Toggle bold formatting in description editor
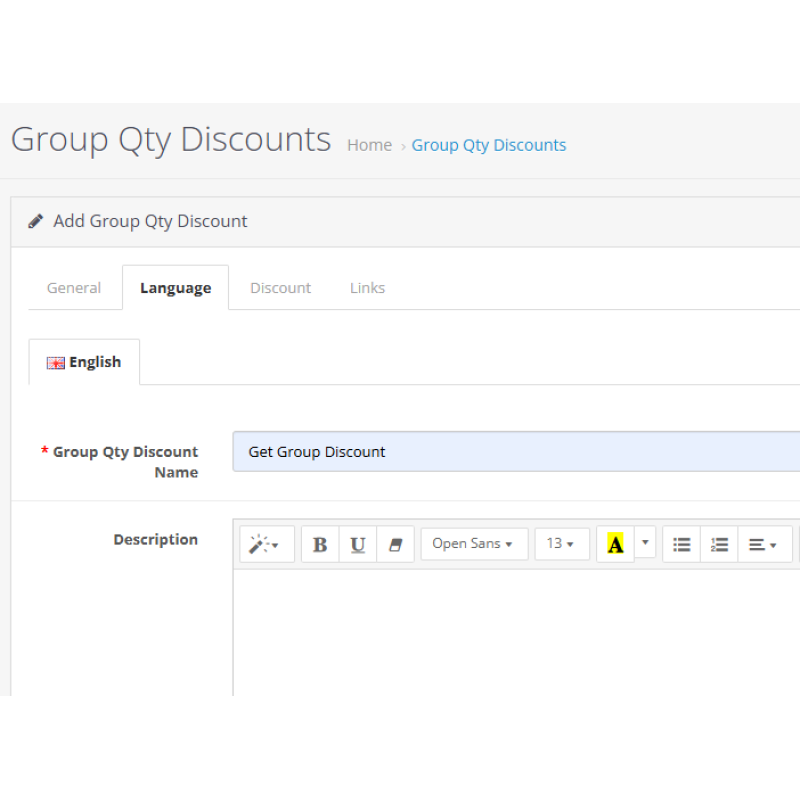 click(x=320, y=544)
